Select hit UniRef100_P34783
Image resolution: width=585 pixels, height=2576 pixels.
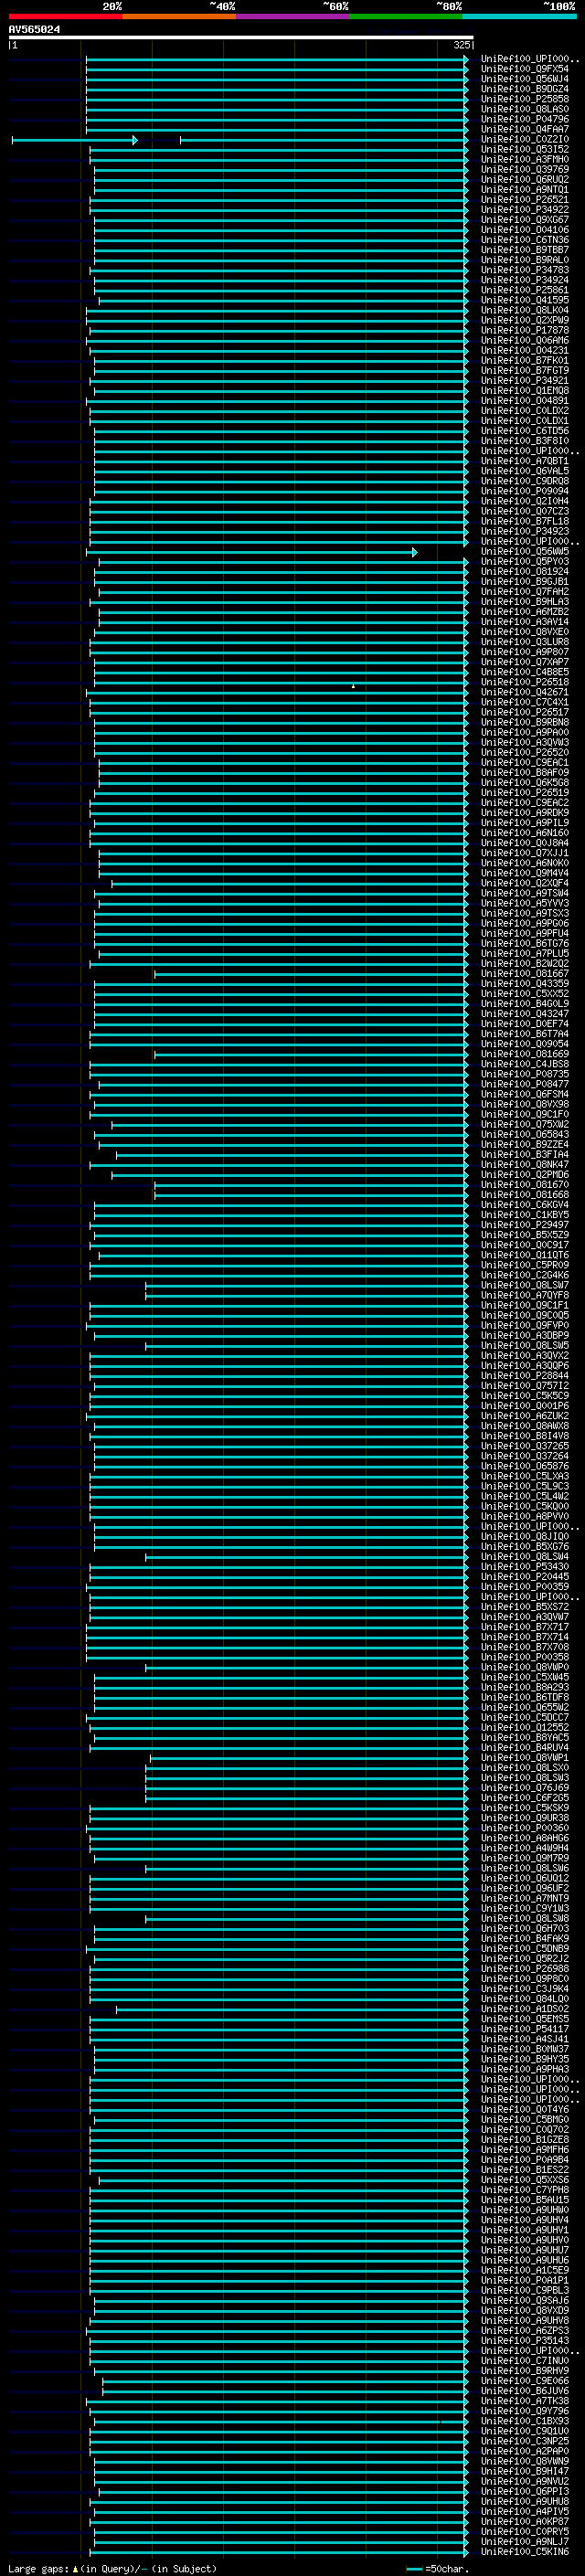[x=524, y=270]
